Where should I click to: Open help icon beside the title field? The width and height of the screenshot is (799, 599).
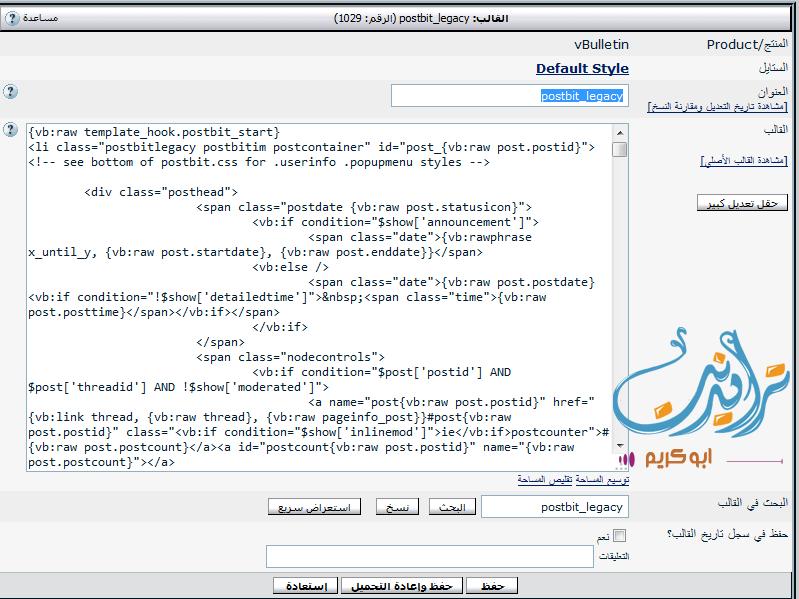pos(10,92)
